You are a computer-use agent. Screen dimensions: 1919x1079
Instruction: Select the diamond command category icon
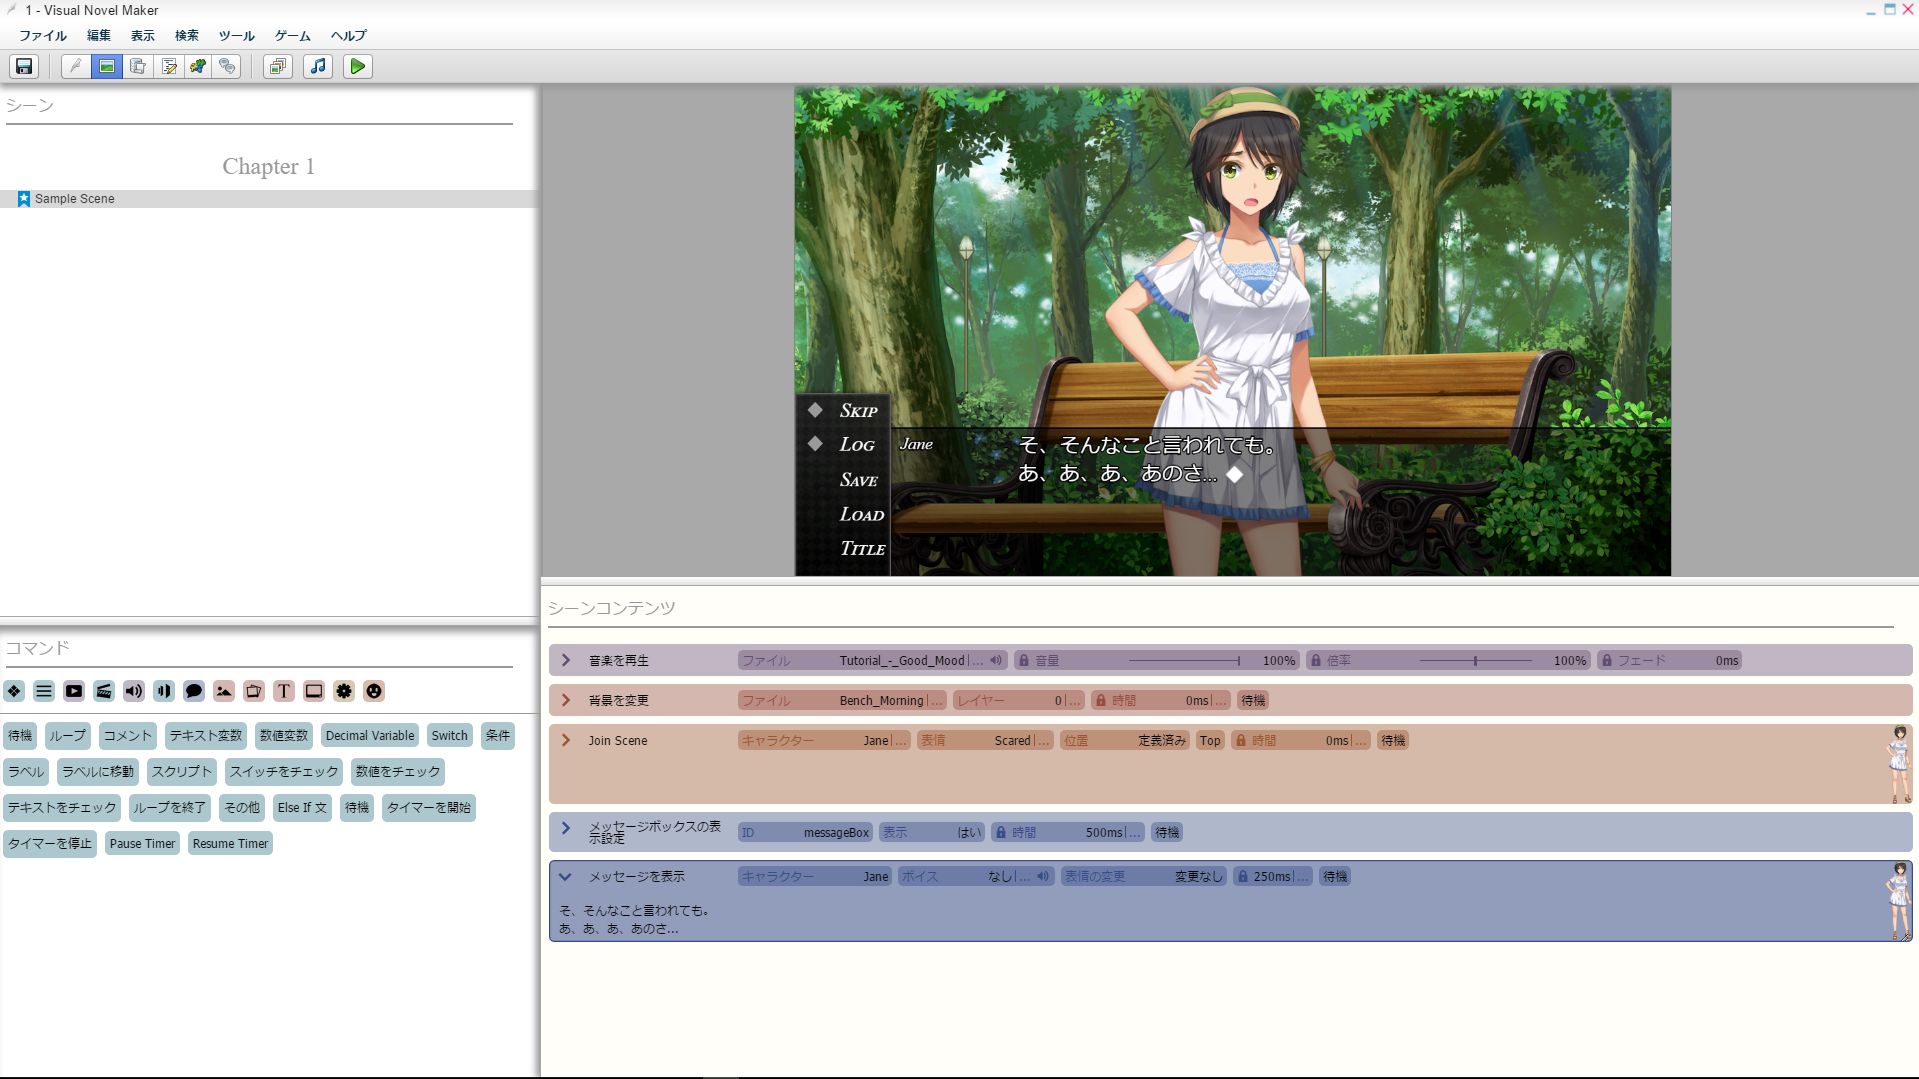coord(14,691)
